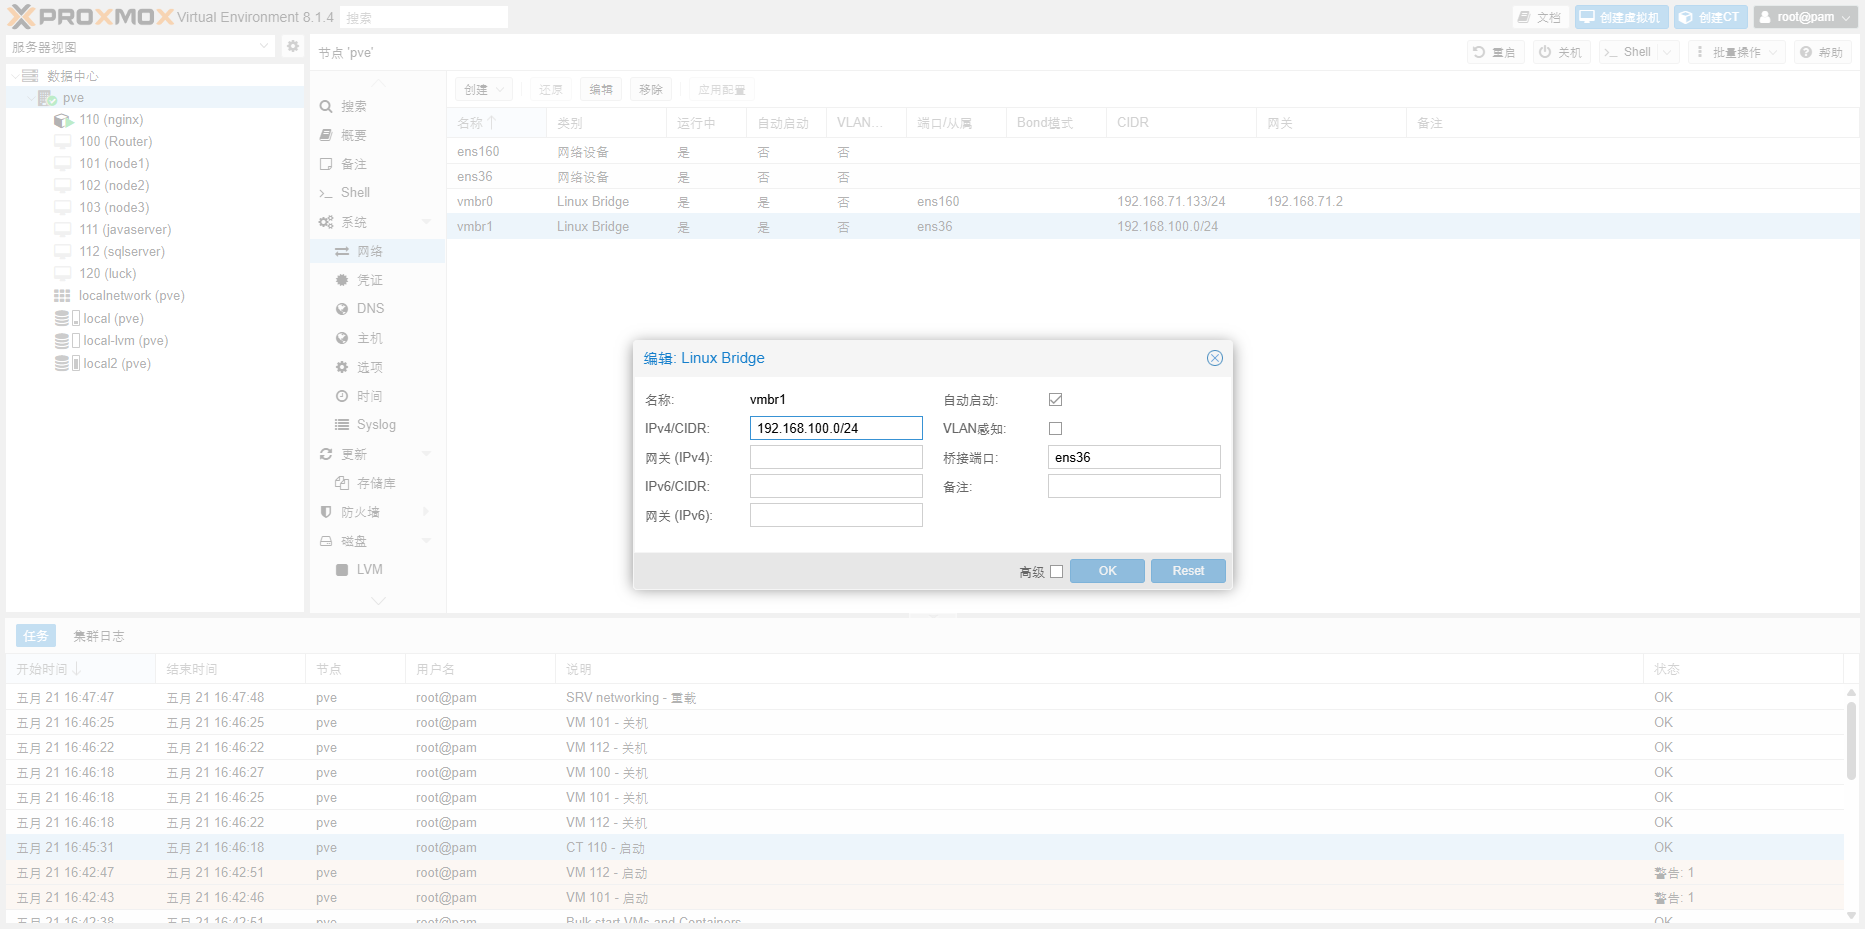Toggle the Autostart checkbox in dialog
Viewport: 1865px width, 929px height.
click(x=1055, y=400)
